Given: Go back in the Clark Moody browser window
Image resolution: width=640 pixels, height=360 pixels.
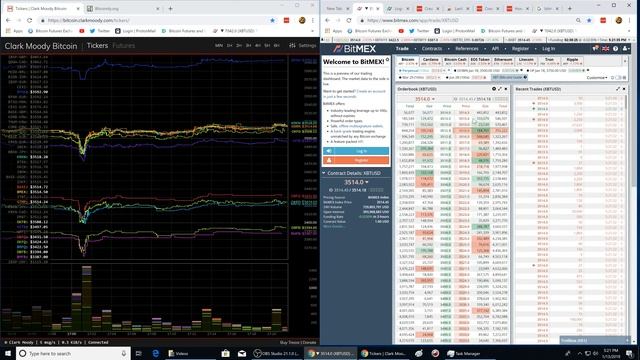Looking at the screenshot, I should (8, 20).
